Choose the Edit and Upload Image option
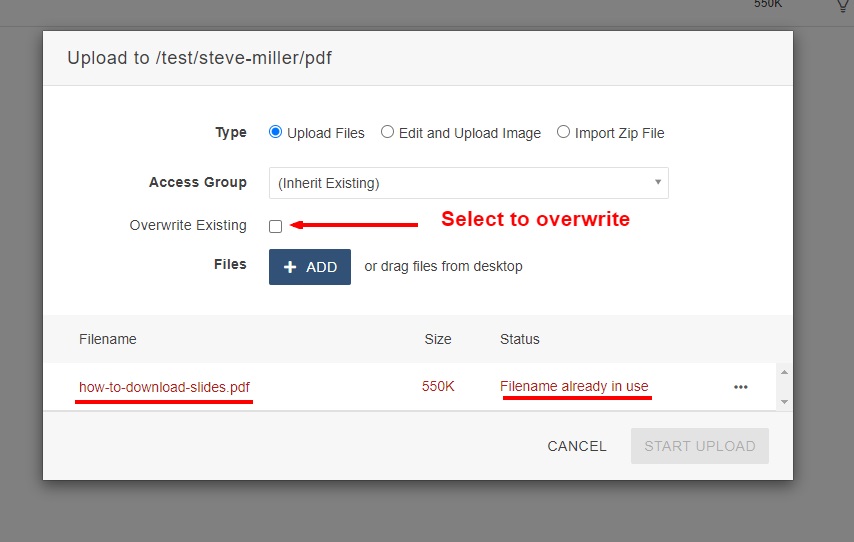 pos(388,132)
